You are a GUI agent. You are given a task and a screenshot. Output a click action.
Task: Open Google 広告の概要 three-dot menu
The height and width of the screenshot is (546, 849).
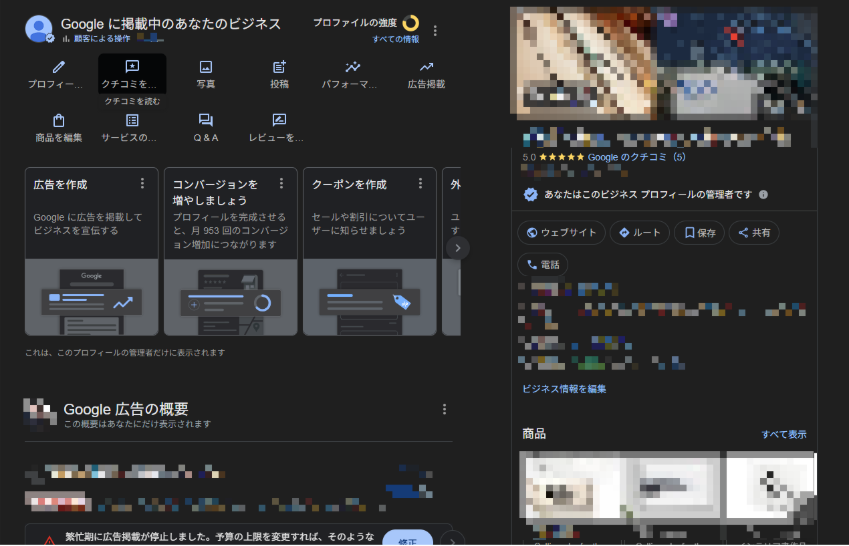pyautogui.click(x=445, y=410)
